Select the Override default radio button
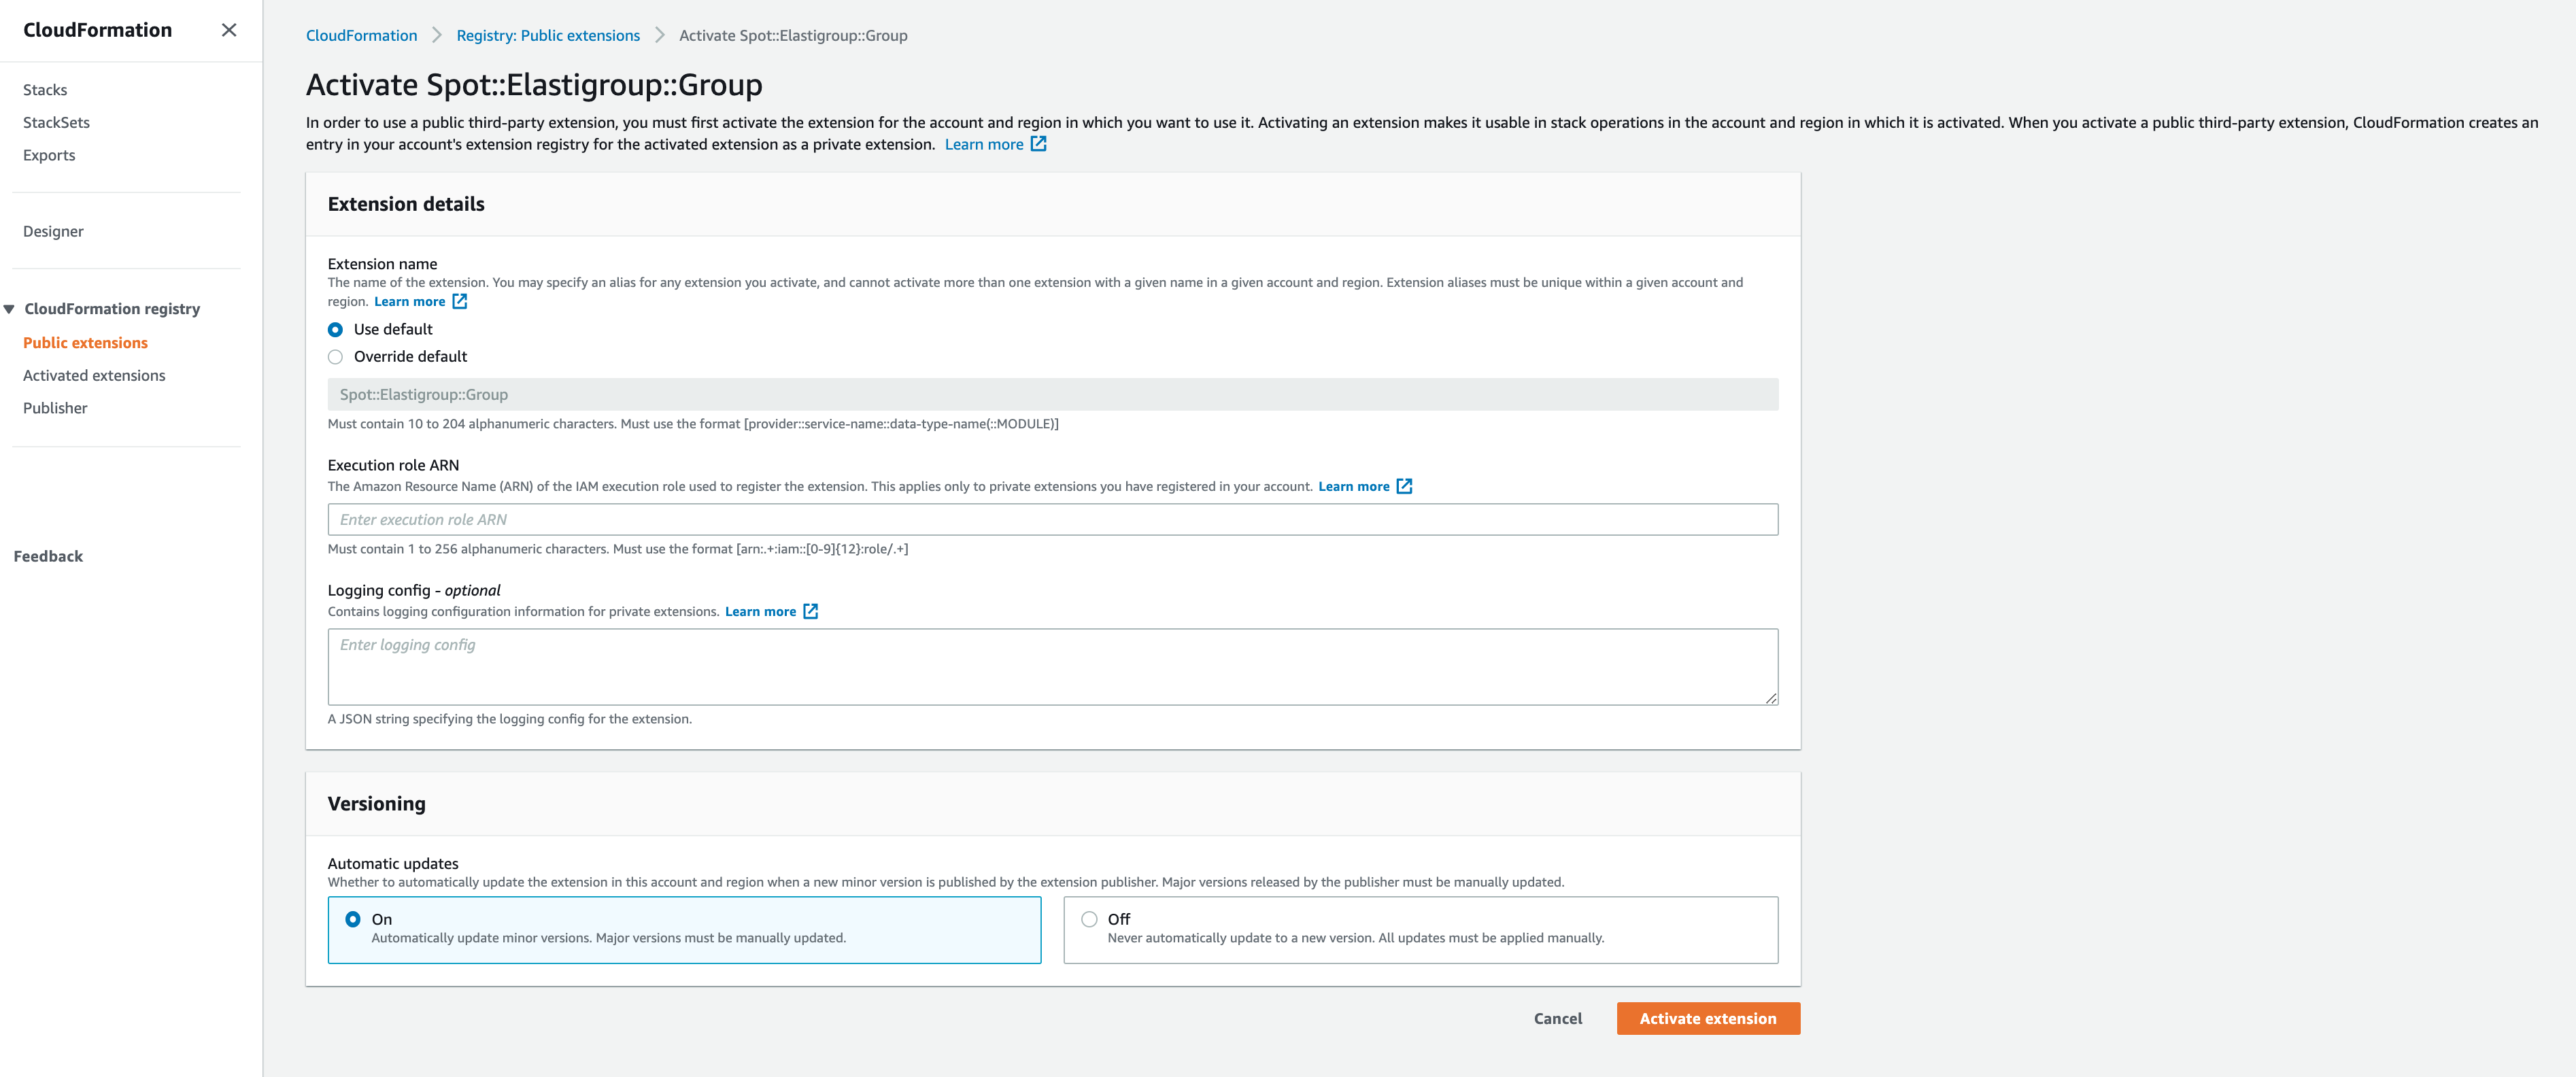The image size is (2576, 1077). click(x=336, y=357)
